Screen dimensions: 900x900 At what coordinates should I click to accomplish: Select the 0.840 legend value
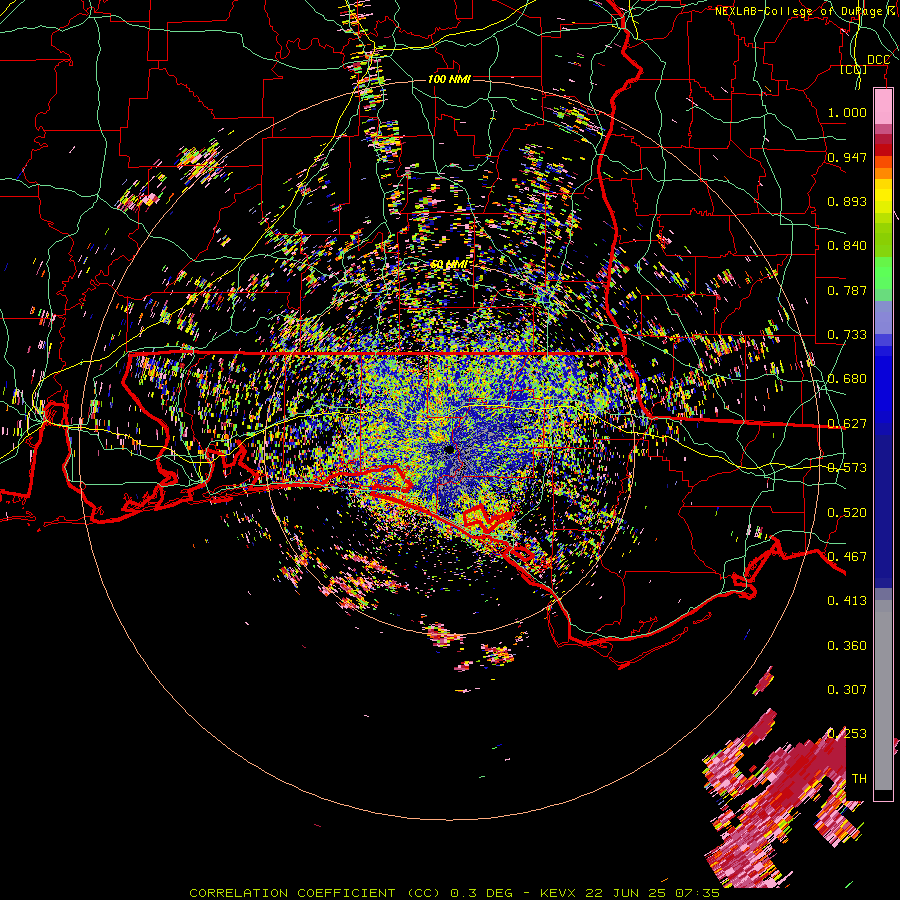(x=847, y=245)
